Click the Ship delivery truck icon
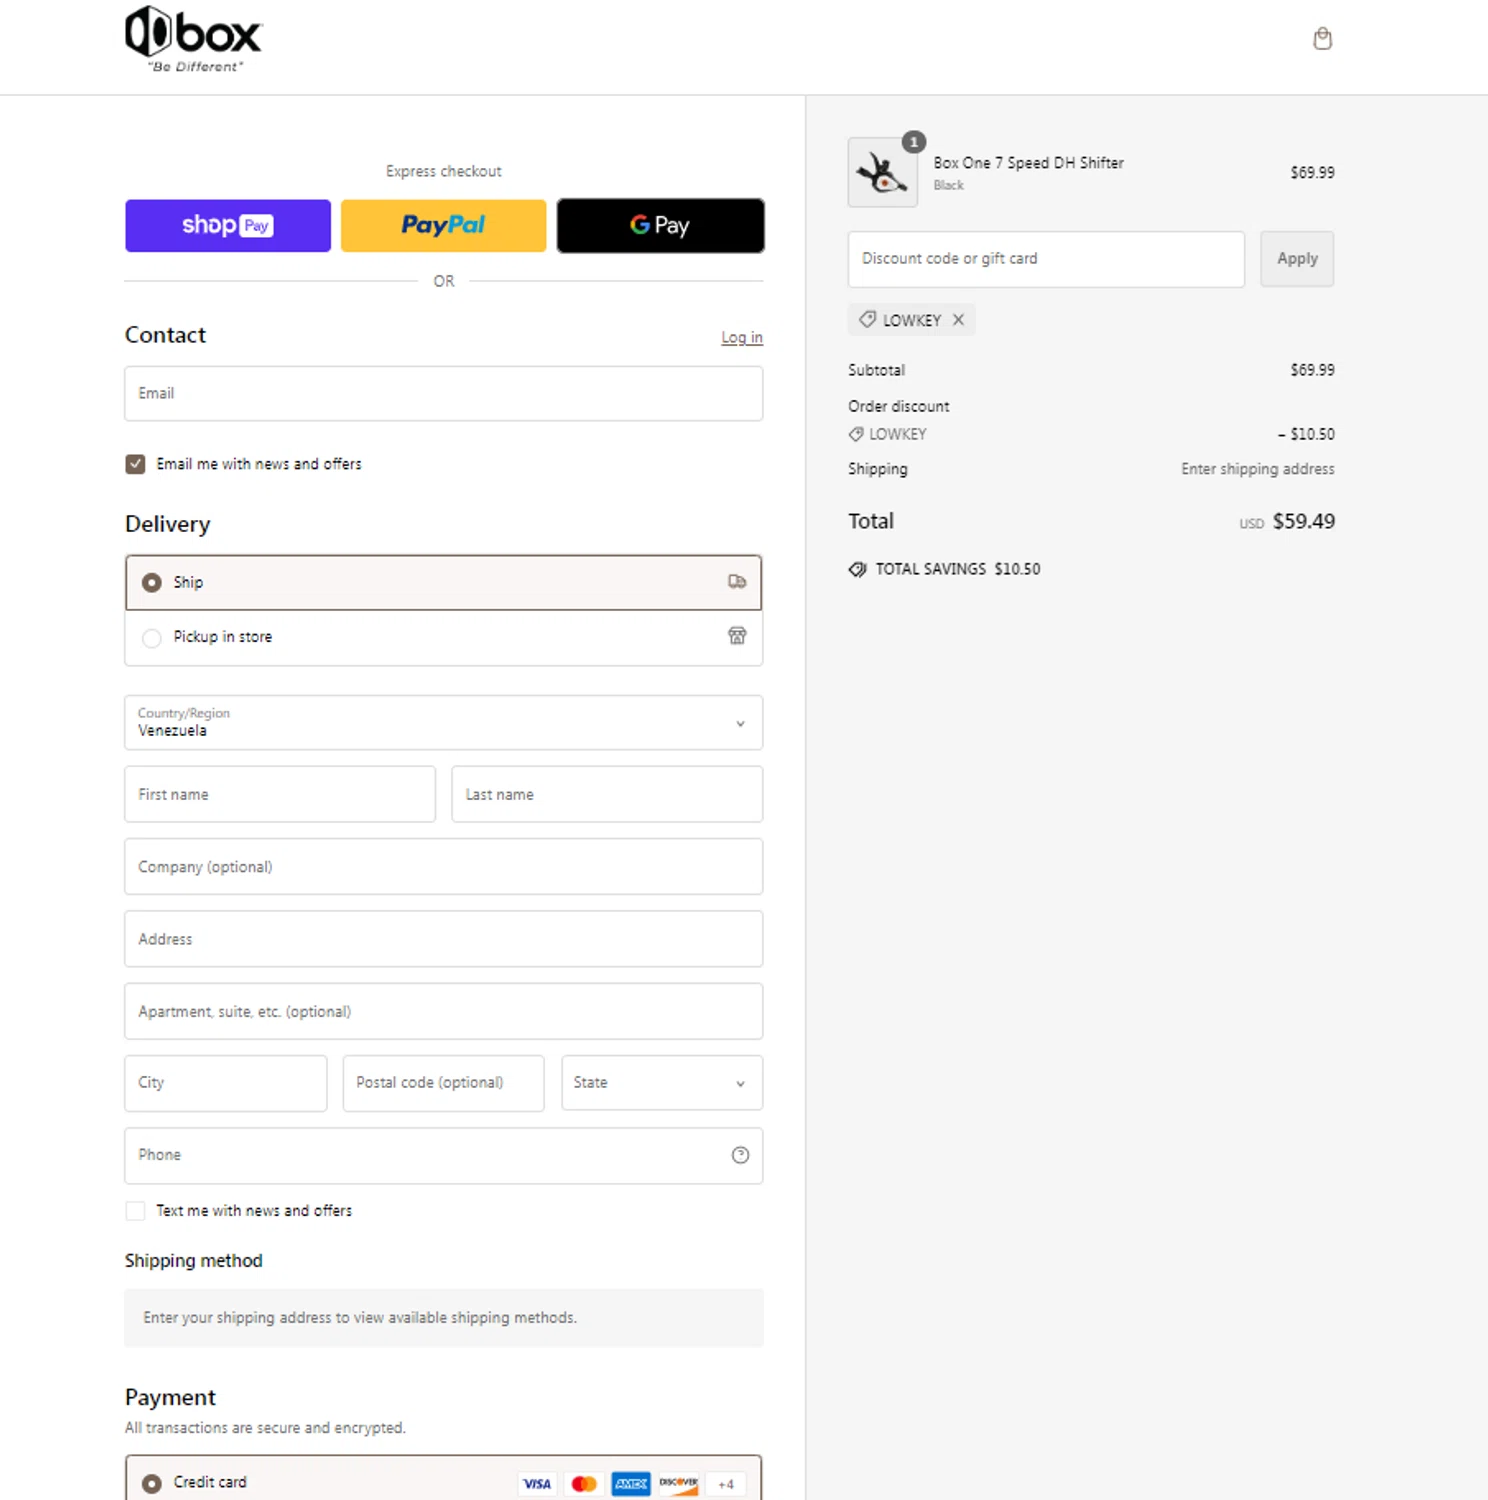Image resolution: width=1488 pixels, height=1500 pixels. click(737, 582)
